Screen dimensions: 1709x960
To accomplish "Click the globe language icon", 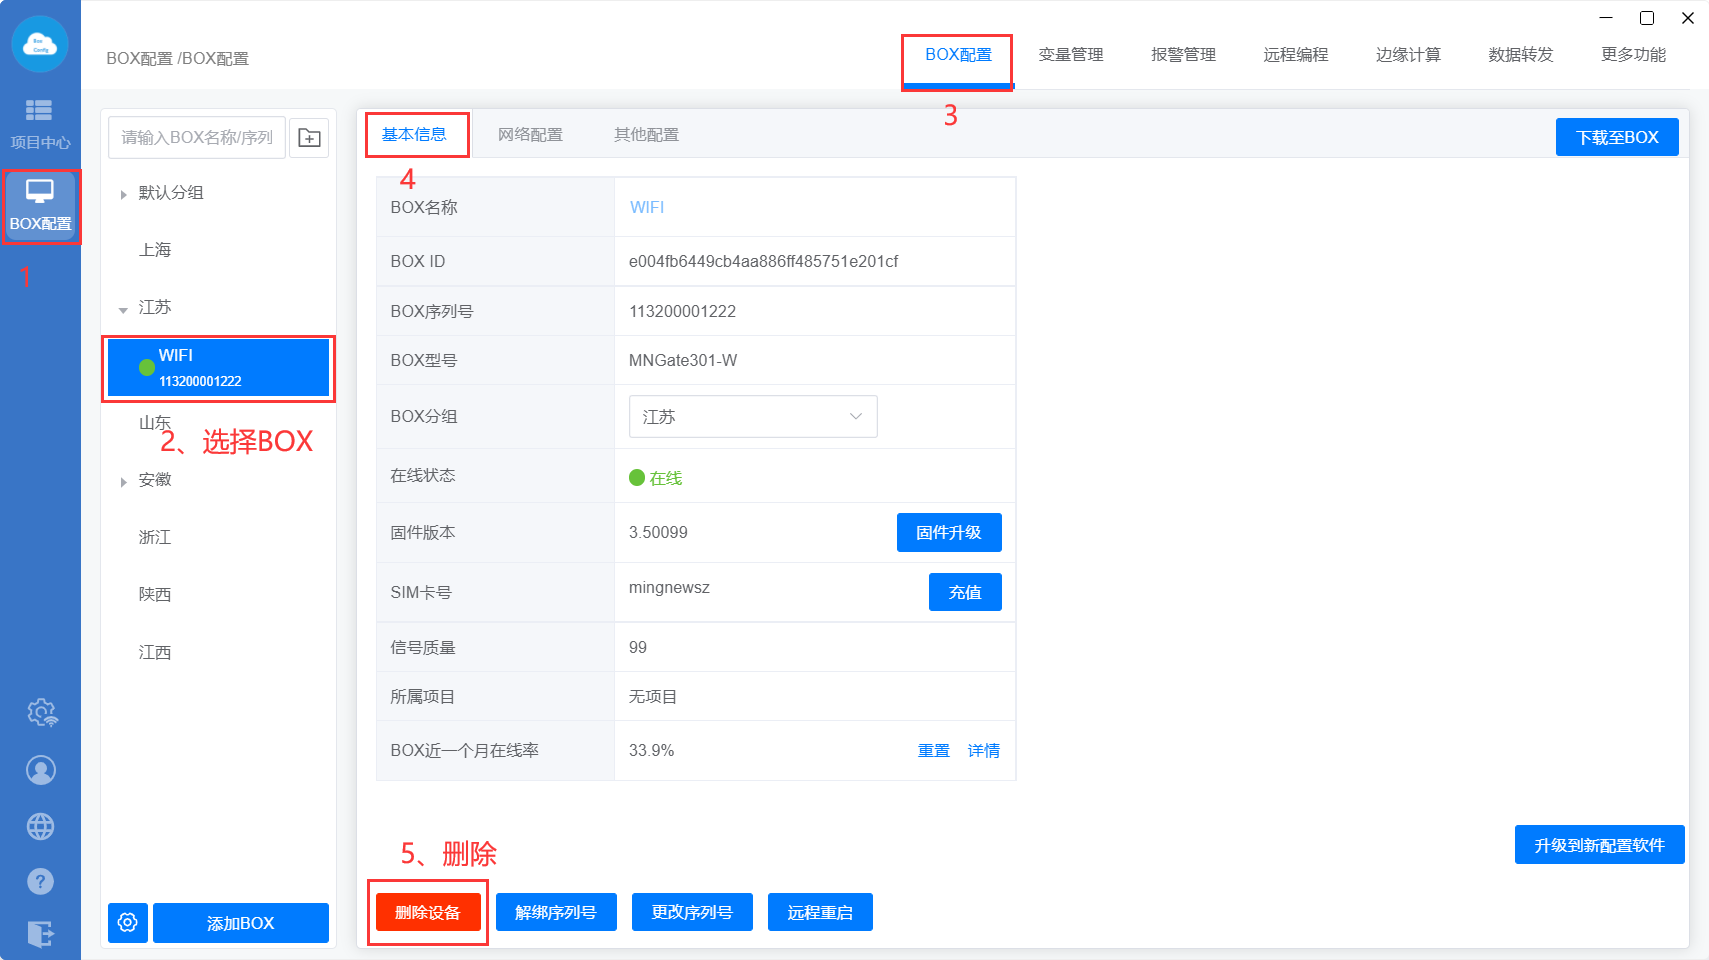I will click(x=41, y=827).
